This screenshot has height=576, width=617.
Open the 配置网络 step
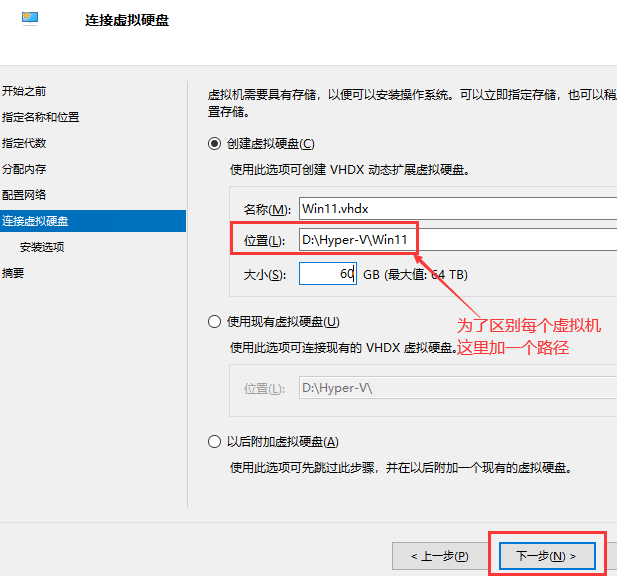[24, 195]
